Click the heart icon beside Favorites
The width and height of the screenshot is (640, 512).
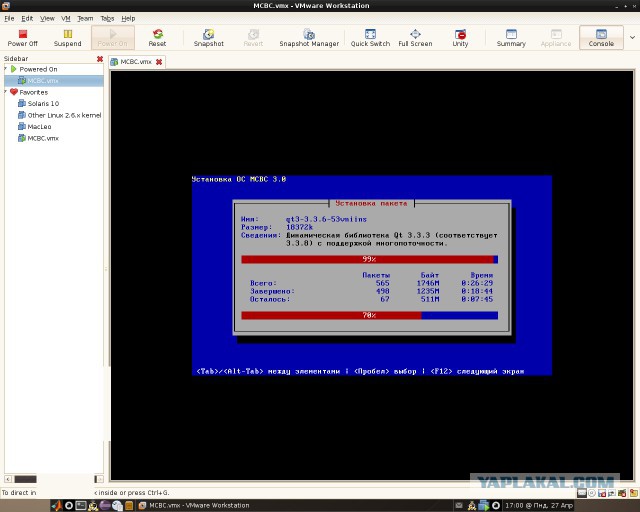click(14, 92)
